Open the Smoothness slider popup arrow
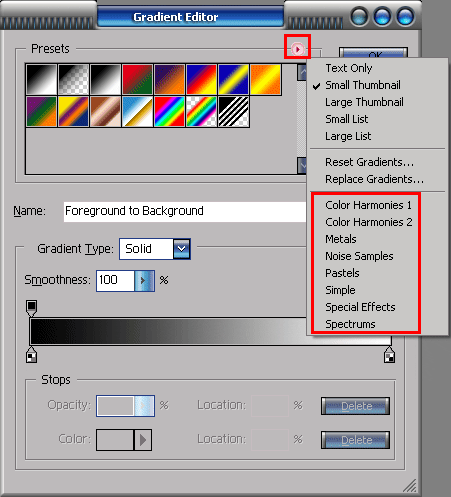451x497 pixels. pos(144,281)
